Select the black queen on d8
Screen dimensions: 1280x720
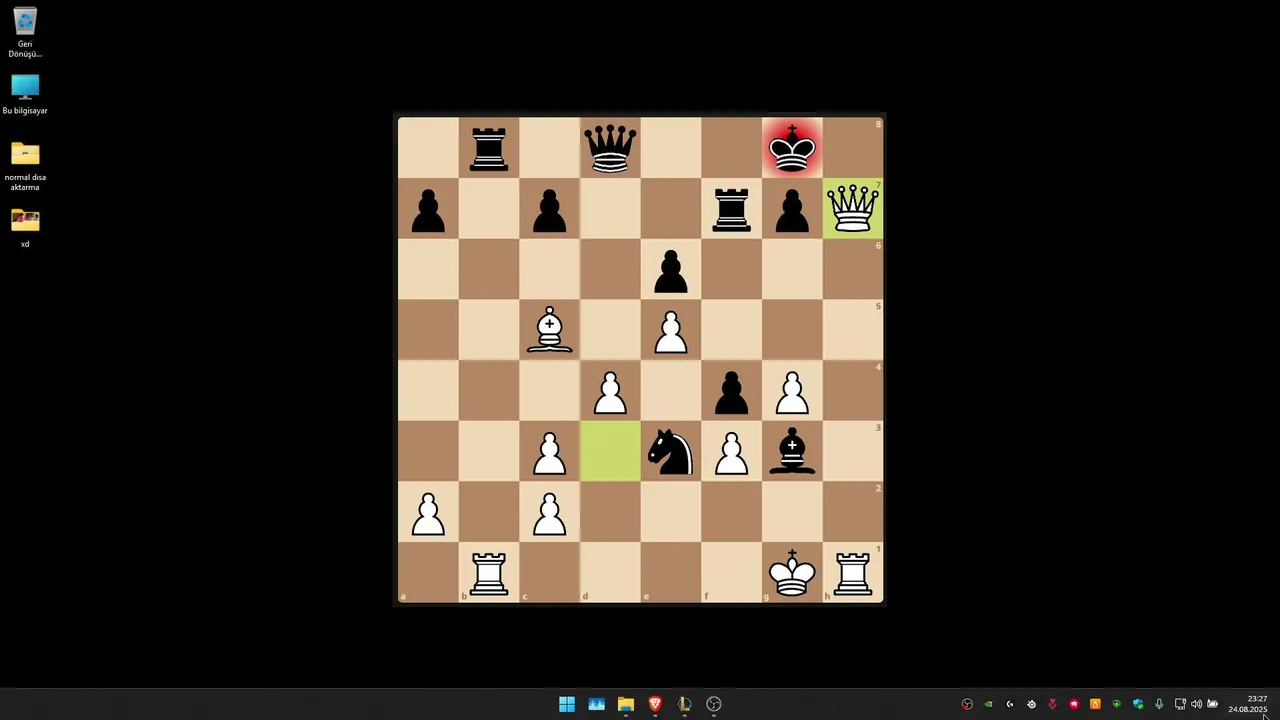click(610, 148)
